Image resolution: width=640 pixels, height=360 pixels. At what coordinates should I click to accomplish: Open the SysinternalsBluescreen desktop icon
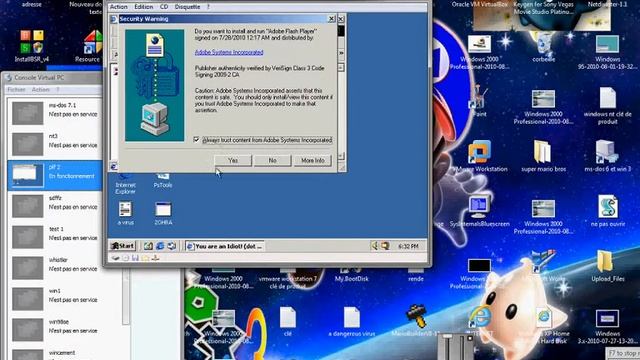pyautogui.click(x=480, y=211)
